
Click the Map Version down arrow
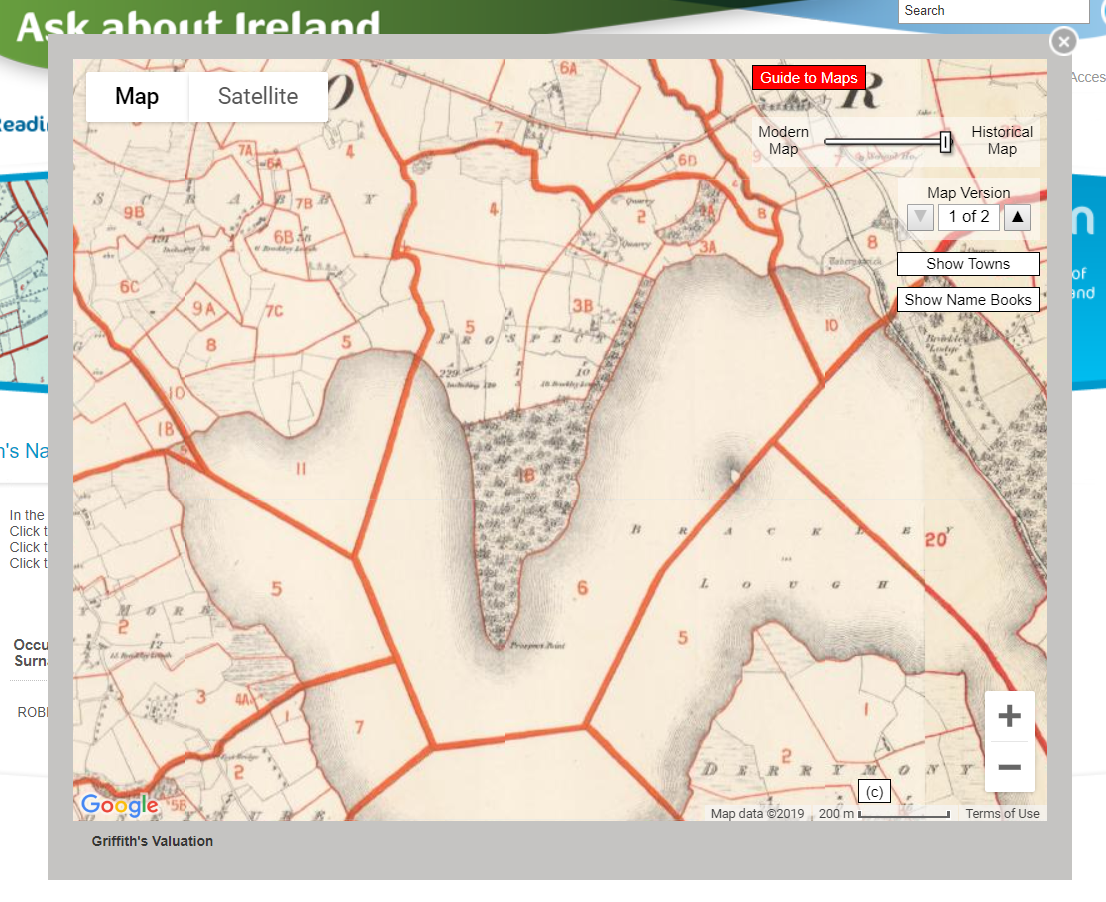coord(919,217)
